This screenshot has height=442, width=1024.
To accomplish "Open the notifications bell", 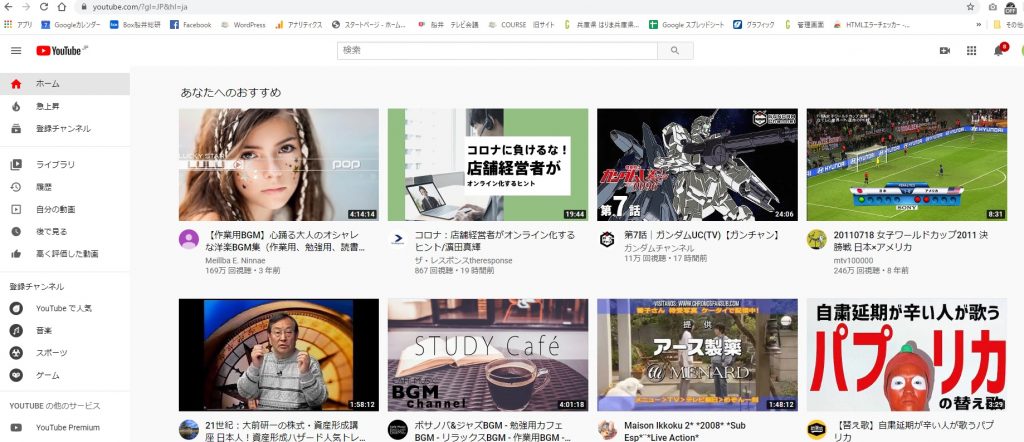I will pos(999,51).
